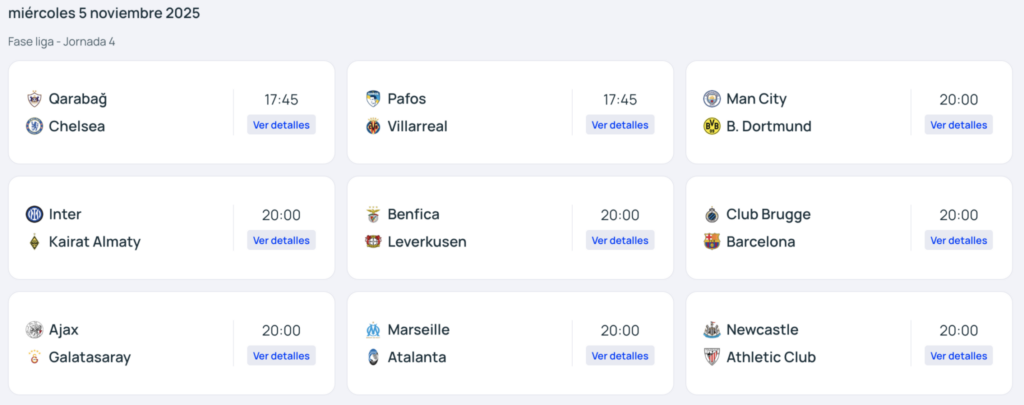Click the Galatasaray club crest
This screenshot has height=405, width=1024.
pyautogui.click(x=34, y=357)
